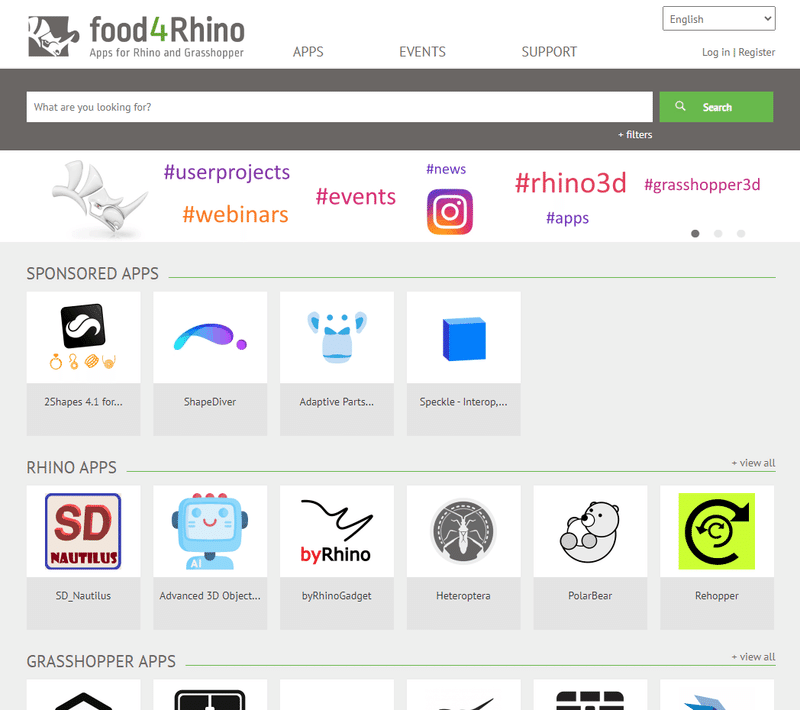This screenshot has width=800, height=710.
Task: Click the green Search button
Action: (x=716, y=107)
